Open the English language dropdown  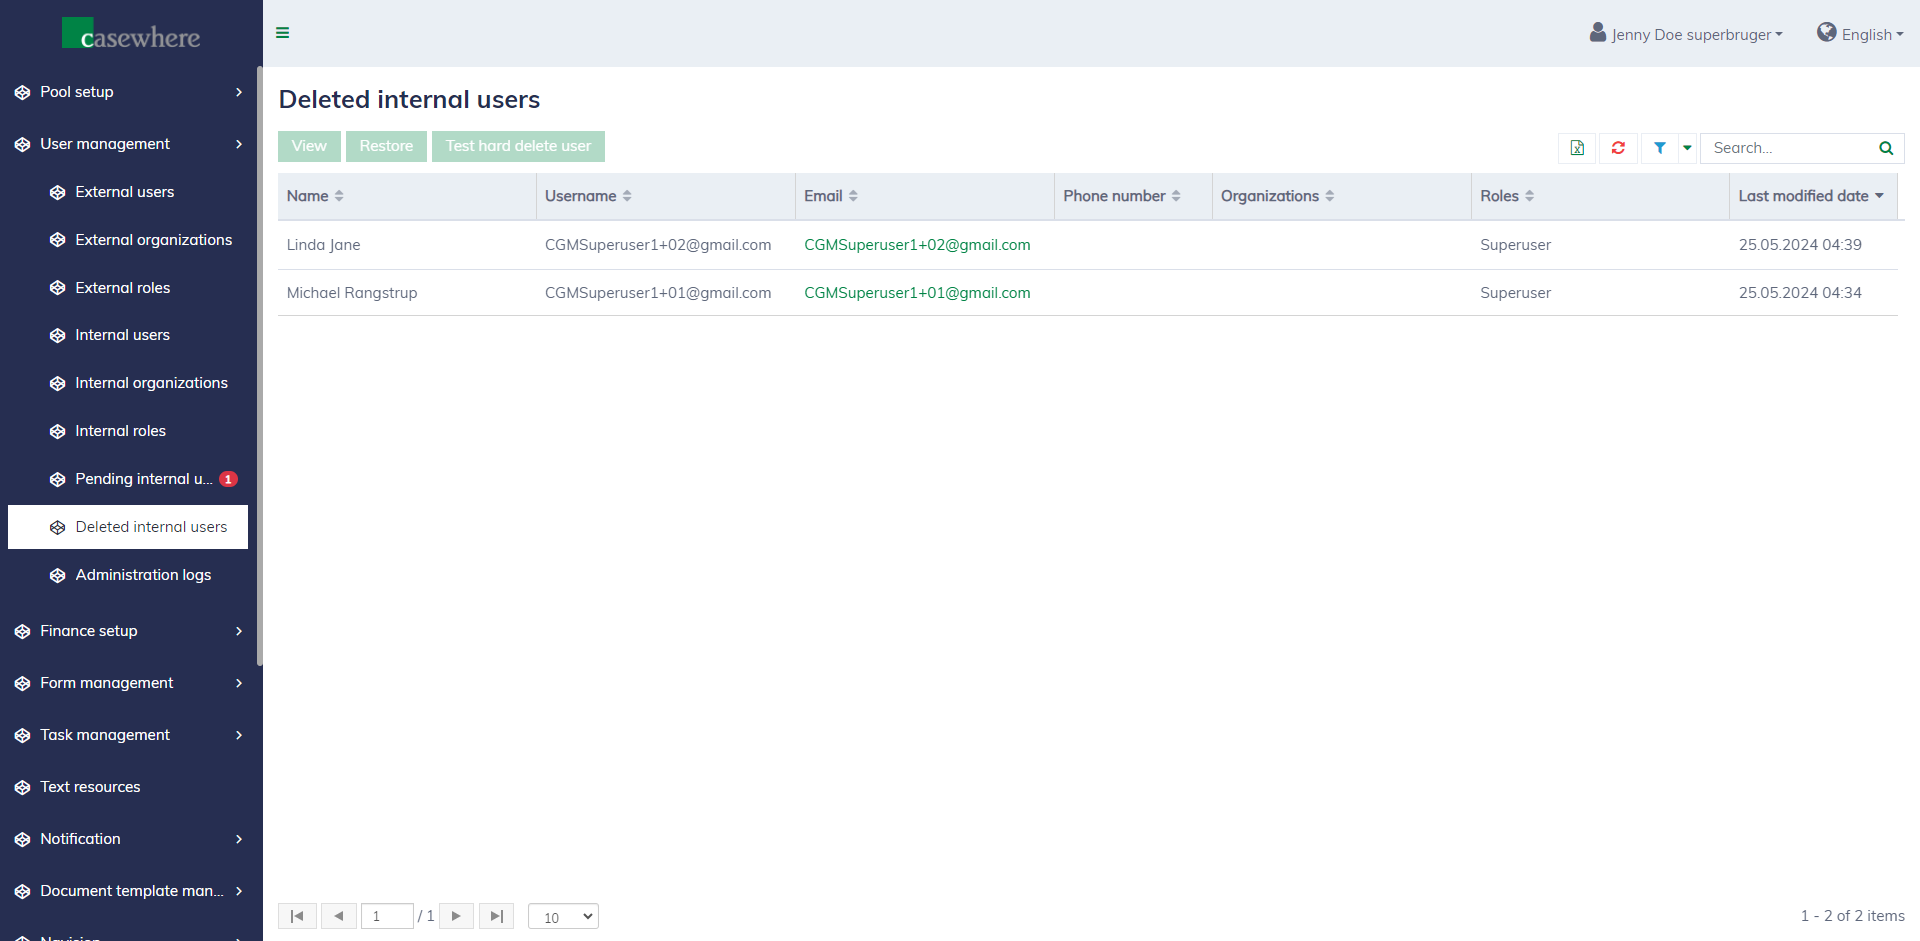click(1860, 34)
